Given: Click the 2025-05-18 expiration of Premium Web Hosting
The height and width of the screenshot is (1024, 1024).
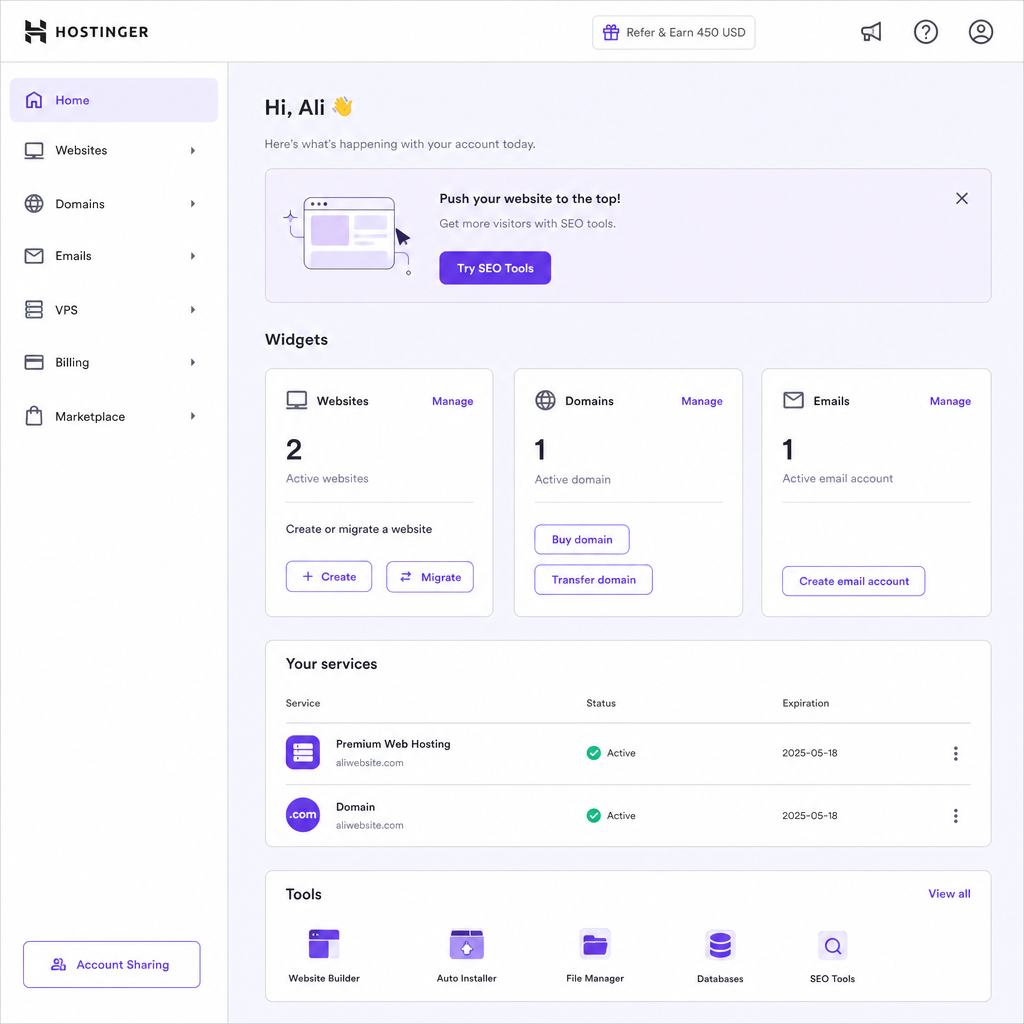Looking at the screenshot, I should (x=810, y=753).
